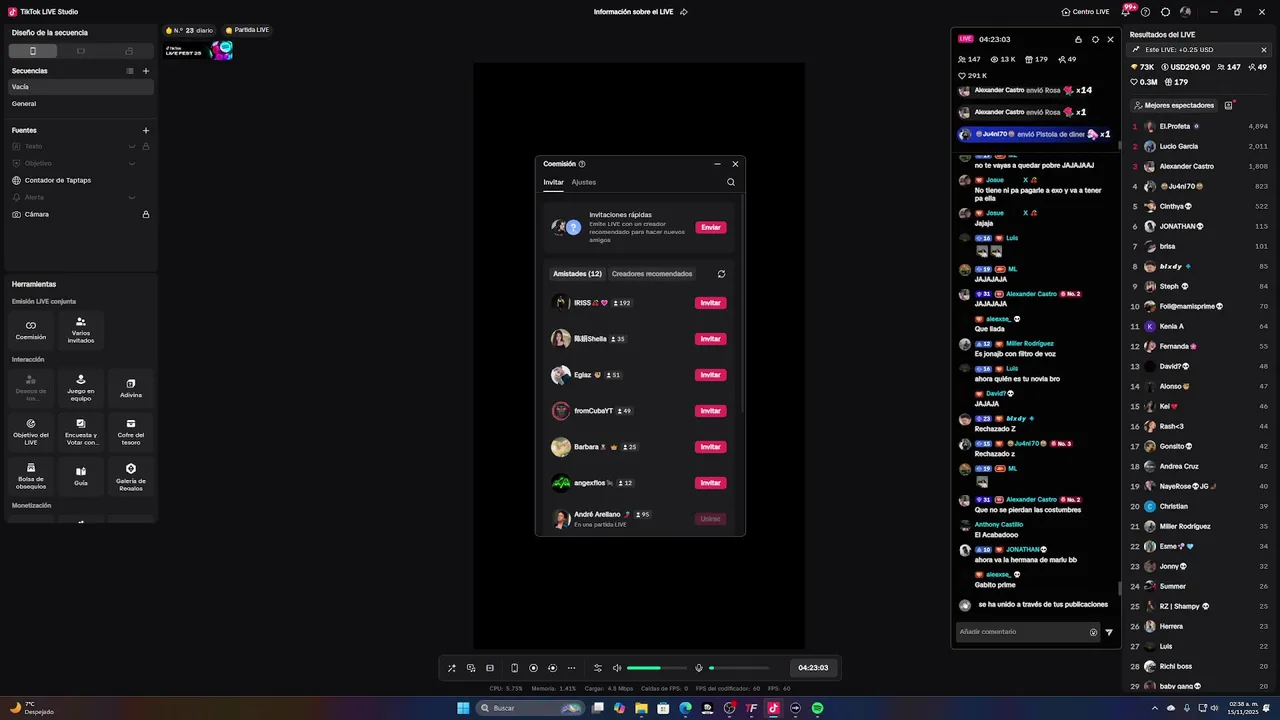Select the Vacía scene
The image size is (1280, 720).
pos(81,87)
